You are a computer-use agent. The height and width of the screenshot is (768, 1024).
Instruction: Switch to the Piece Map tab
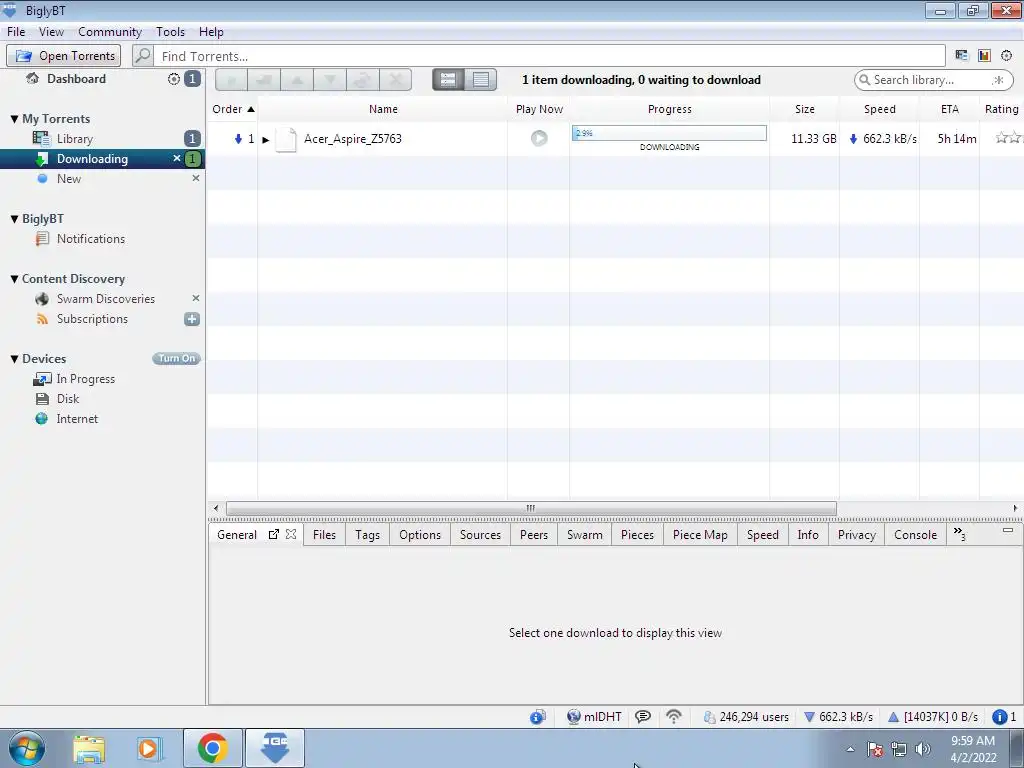700,535
